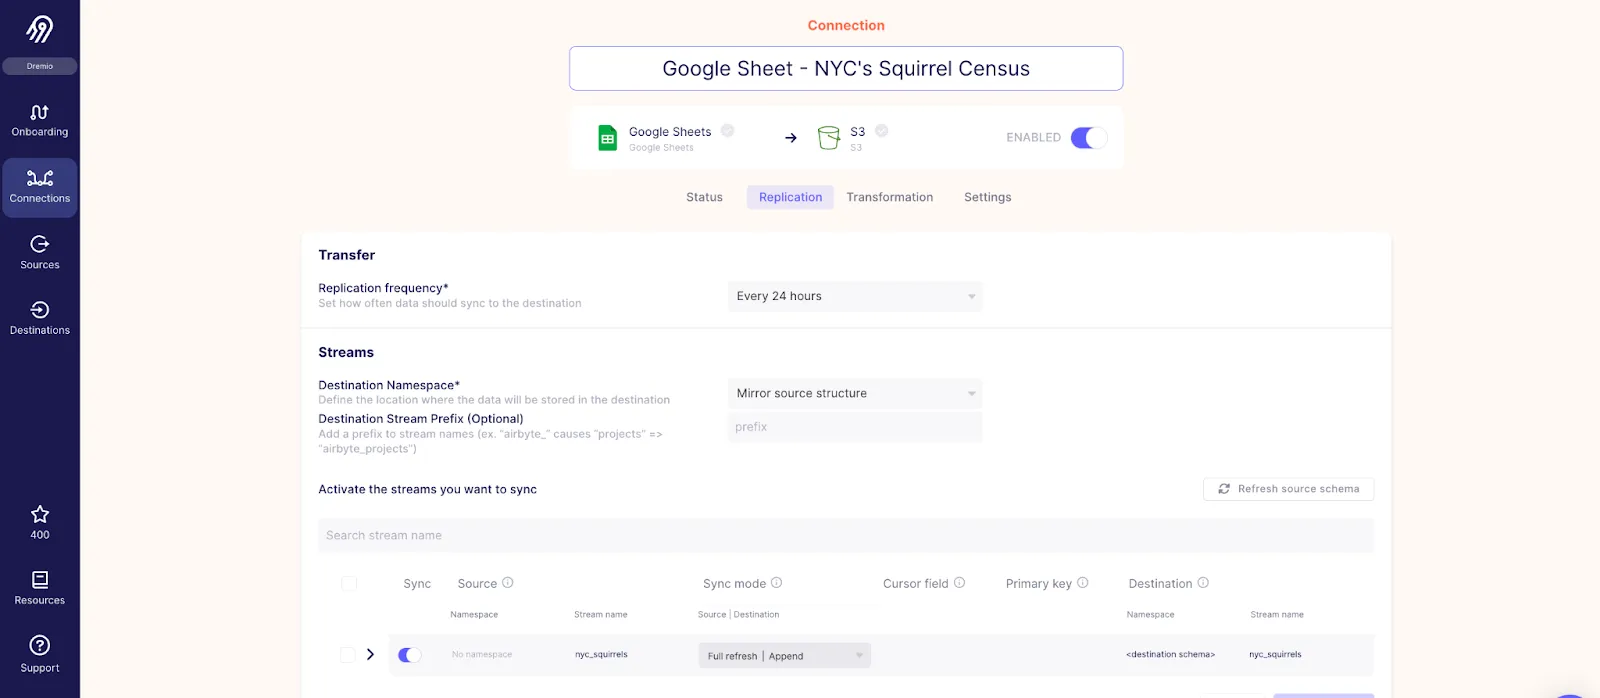Click the <destination schema> namespace cell
The width and height of the screenshot is (1600, 698).
[x=1170, y=655]
